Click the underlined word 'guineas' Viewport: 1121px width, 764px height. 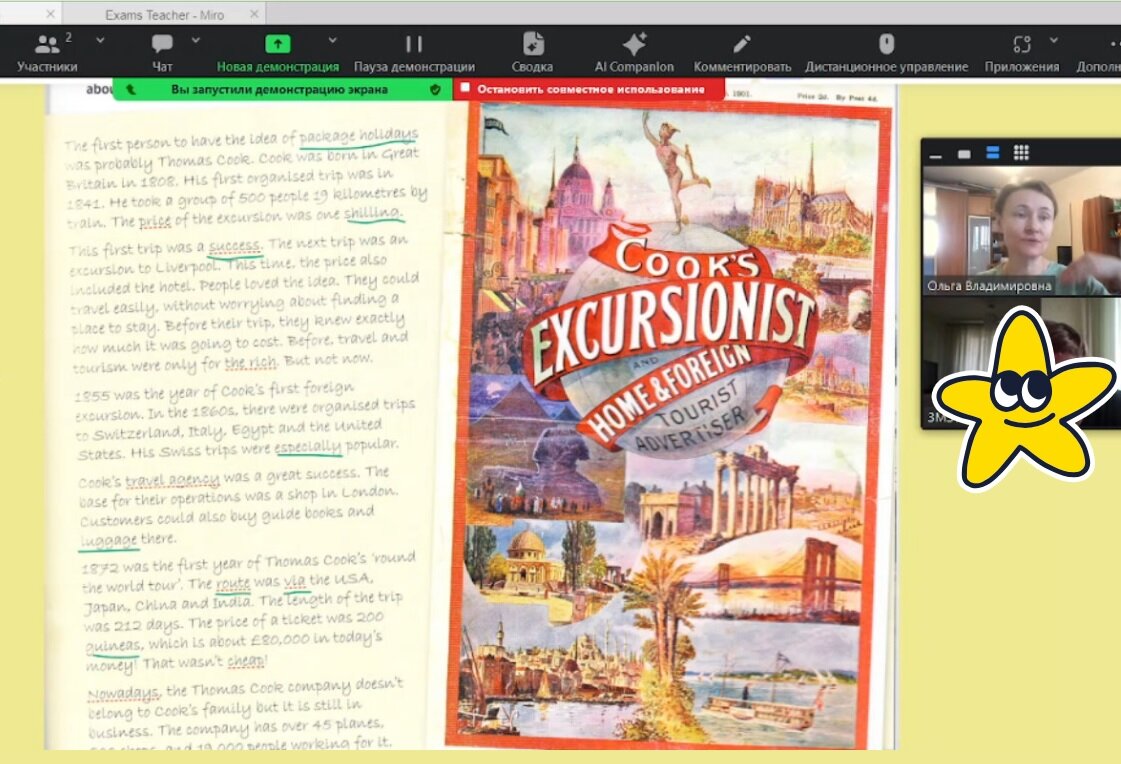[113, 646]
